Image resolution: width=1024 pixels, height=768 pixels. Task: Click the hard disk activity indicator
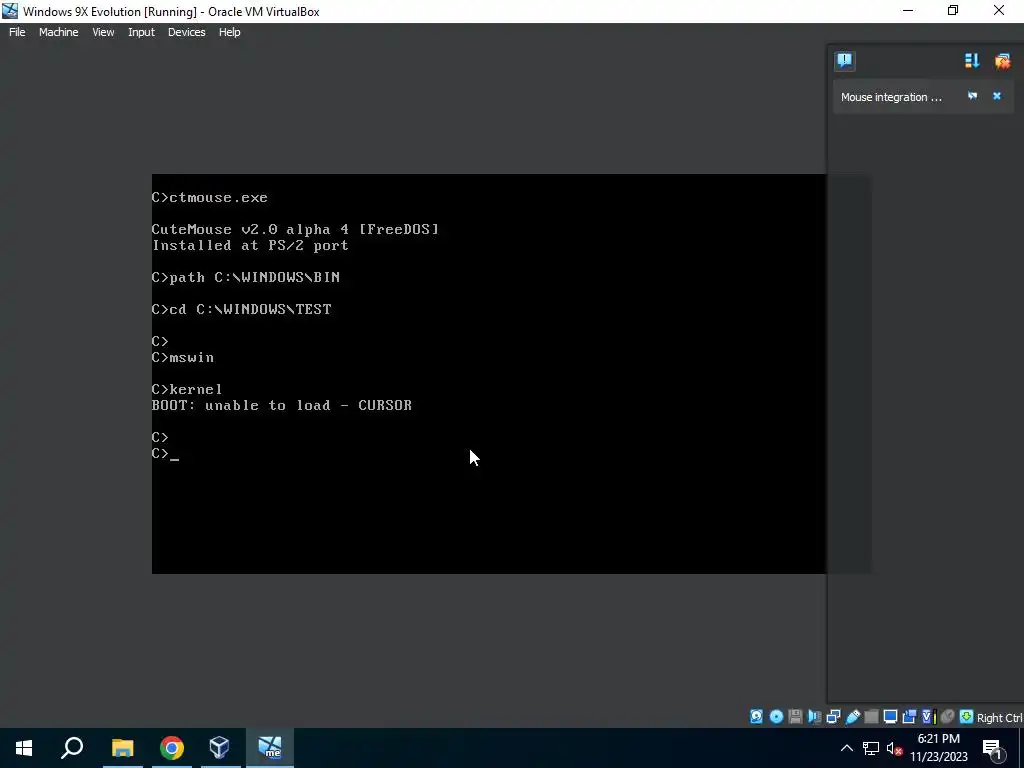(x=756, y=716)
